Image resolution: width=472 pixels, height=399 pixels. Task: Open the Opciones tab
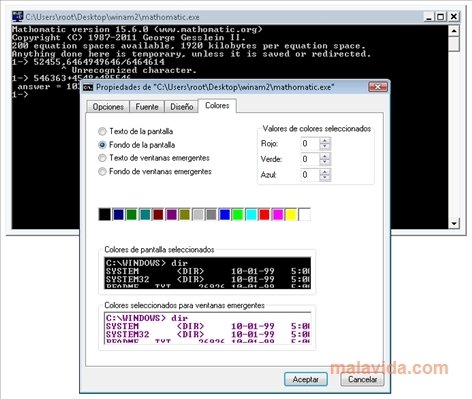[108, 107]
